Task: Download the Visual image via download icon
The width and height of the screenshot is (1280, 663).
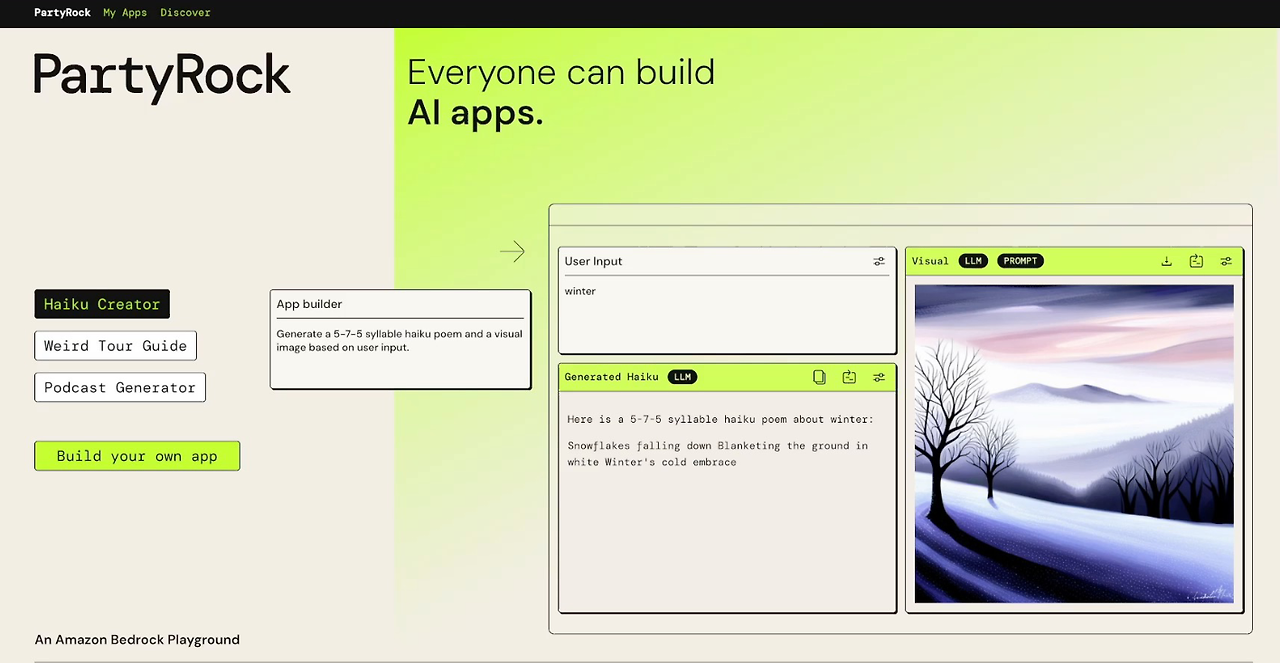Action: click(1166, 261)
